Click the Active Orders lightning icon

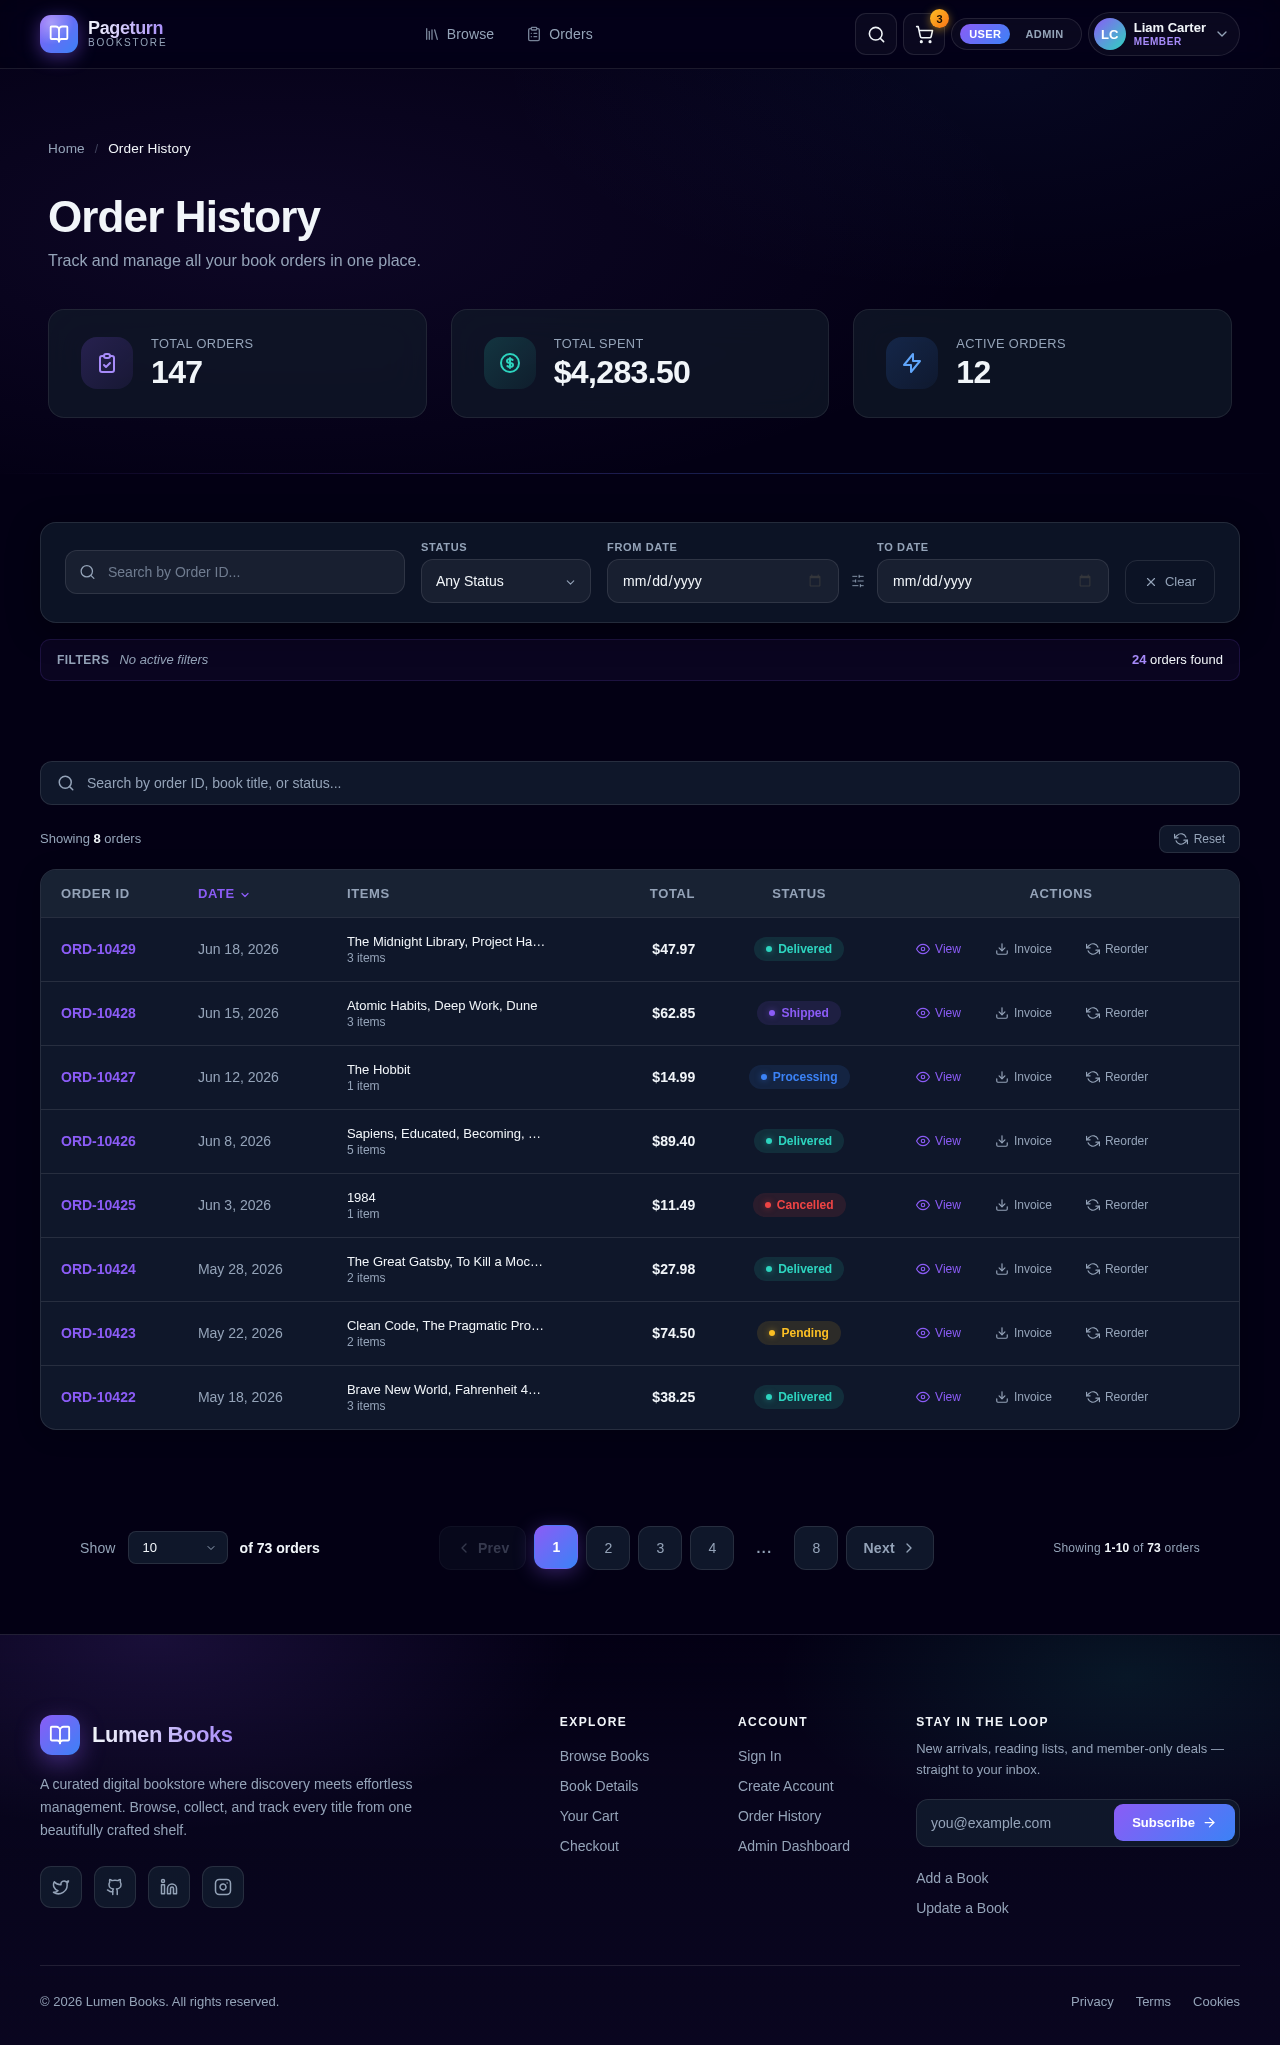[x=912, y=363]
